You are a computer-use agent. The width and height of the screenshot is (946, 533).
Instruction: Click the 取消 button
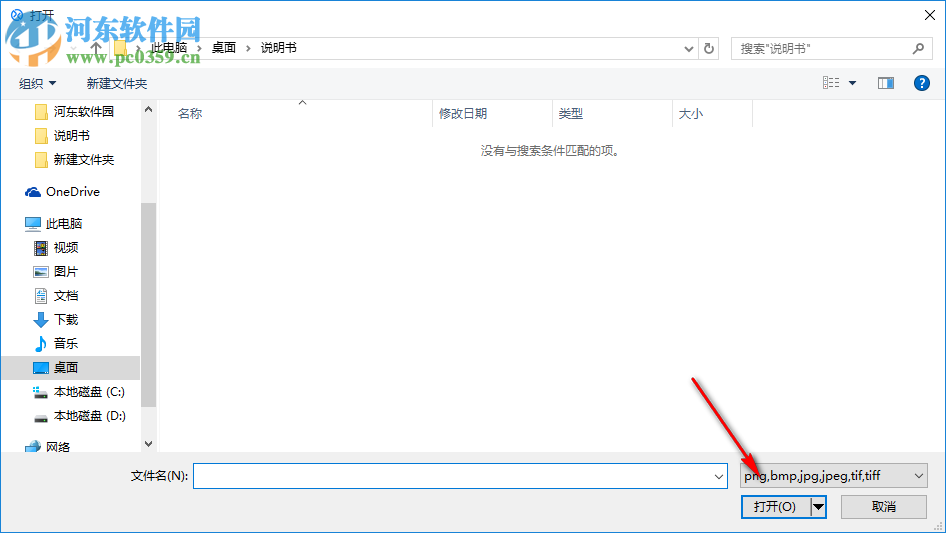point(884,507)
